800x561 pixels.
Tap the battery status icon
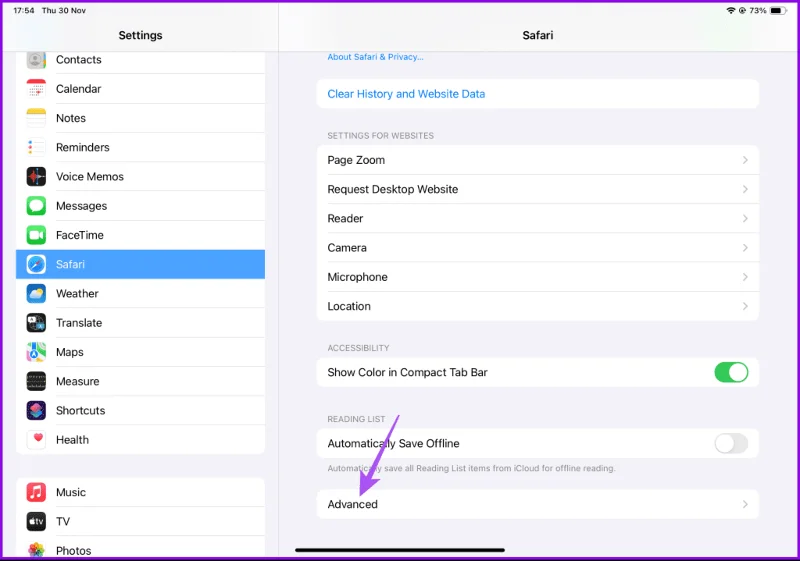click(778, 10)
